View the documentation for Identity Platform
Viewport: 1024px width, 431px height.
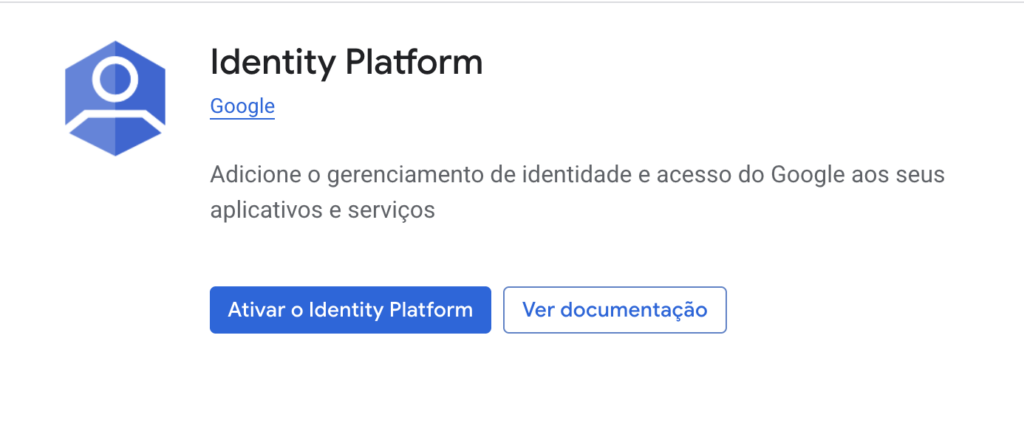pyautogui.click(x=614, y=310)
